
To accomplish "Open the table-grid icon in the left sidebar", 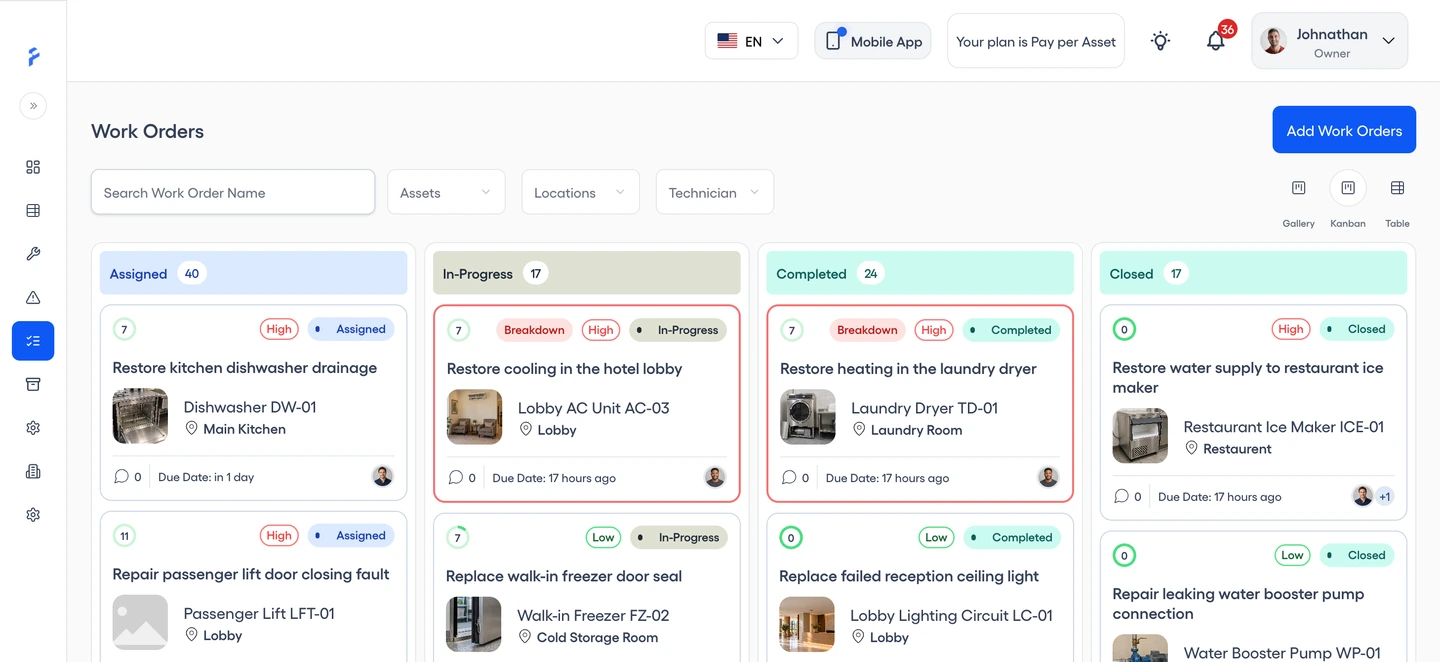I will 33,211.
